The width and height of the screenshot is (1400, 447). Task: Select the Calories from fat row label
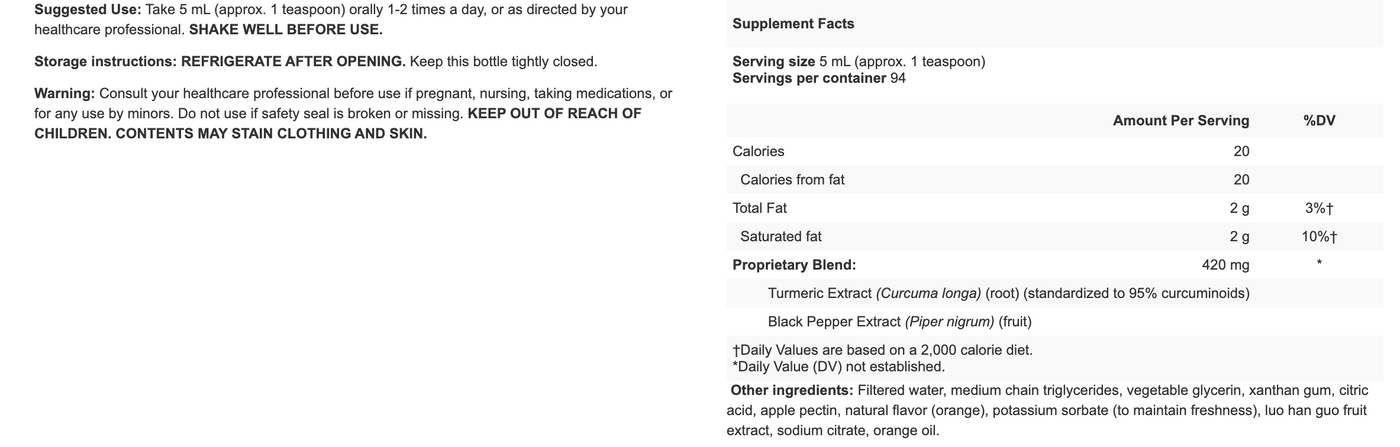(792, 180)
